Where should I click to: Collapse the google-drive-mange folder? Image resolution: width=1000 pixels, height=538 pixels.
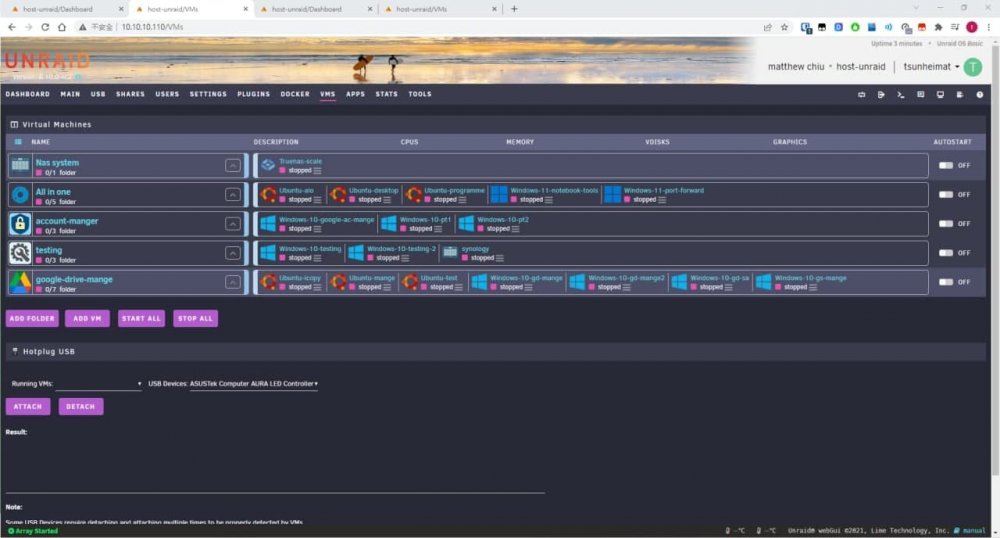pyautogui.click(x=233, y=282)
